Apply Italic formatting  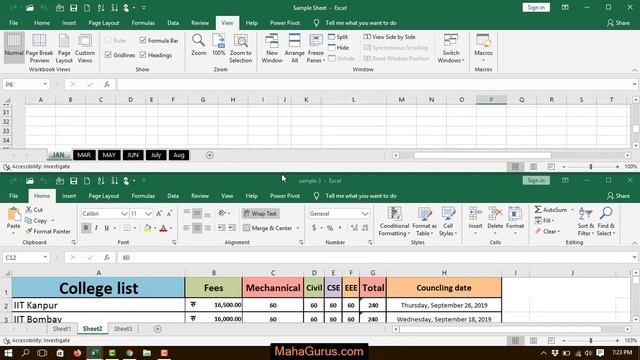[96, 228]
